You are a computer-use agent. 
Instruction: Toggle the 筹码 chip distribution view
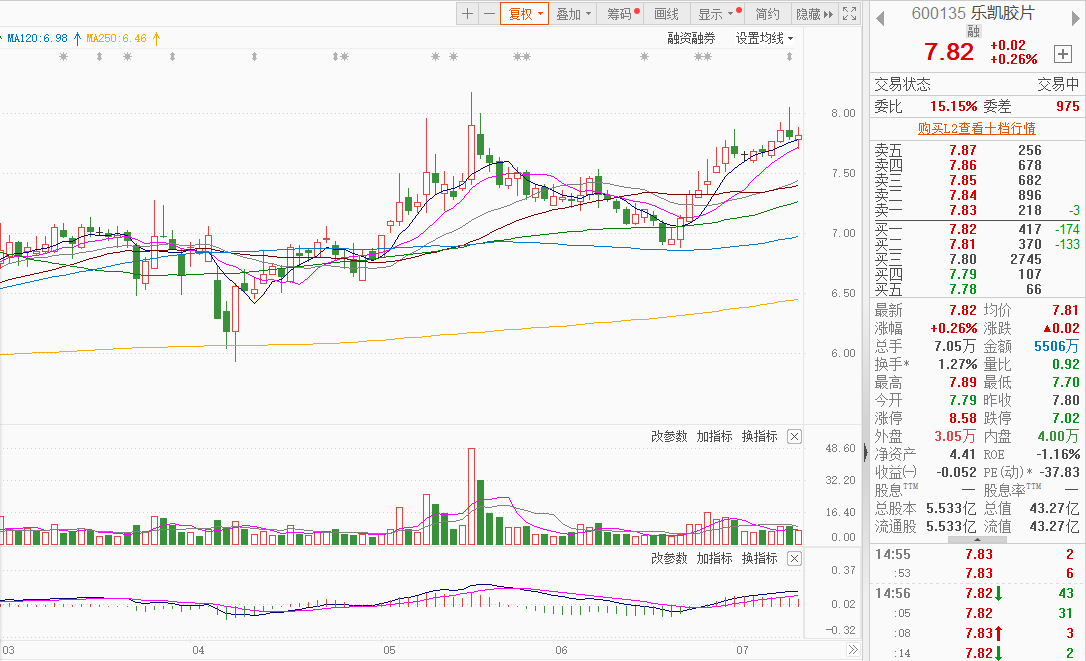pos(622,14)
